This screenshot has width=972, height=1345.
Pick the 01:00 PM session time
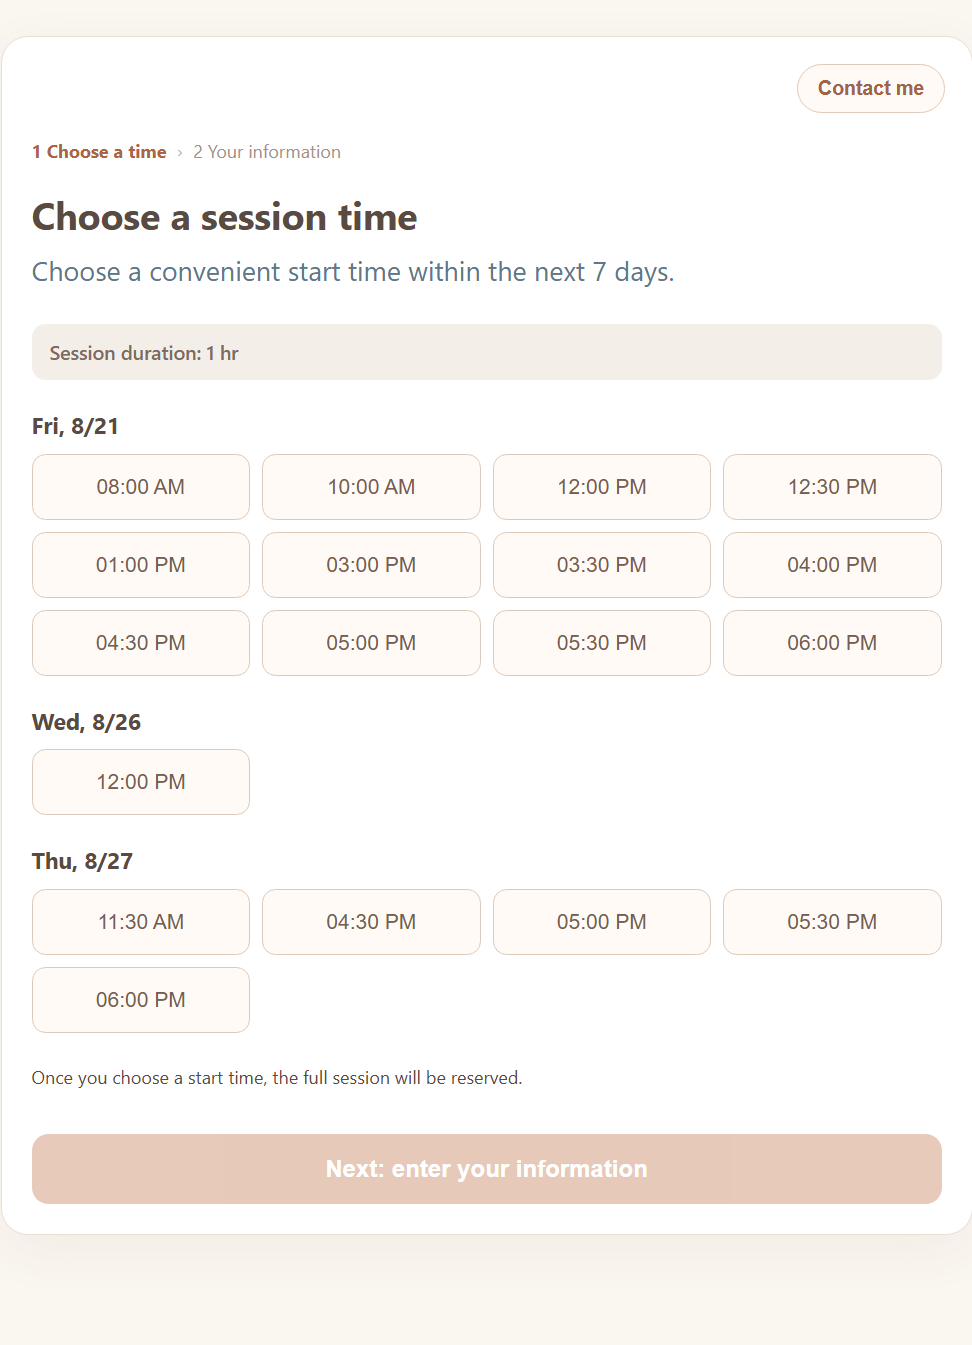pos(141,565)
